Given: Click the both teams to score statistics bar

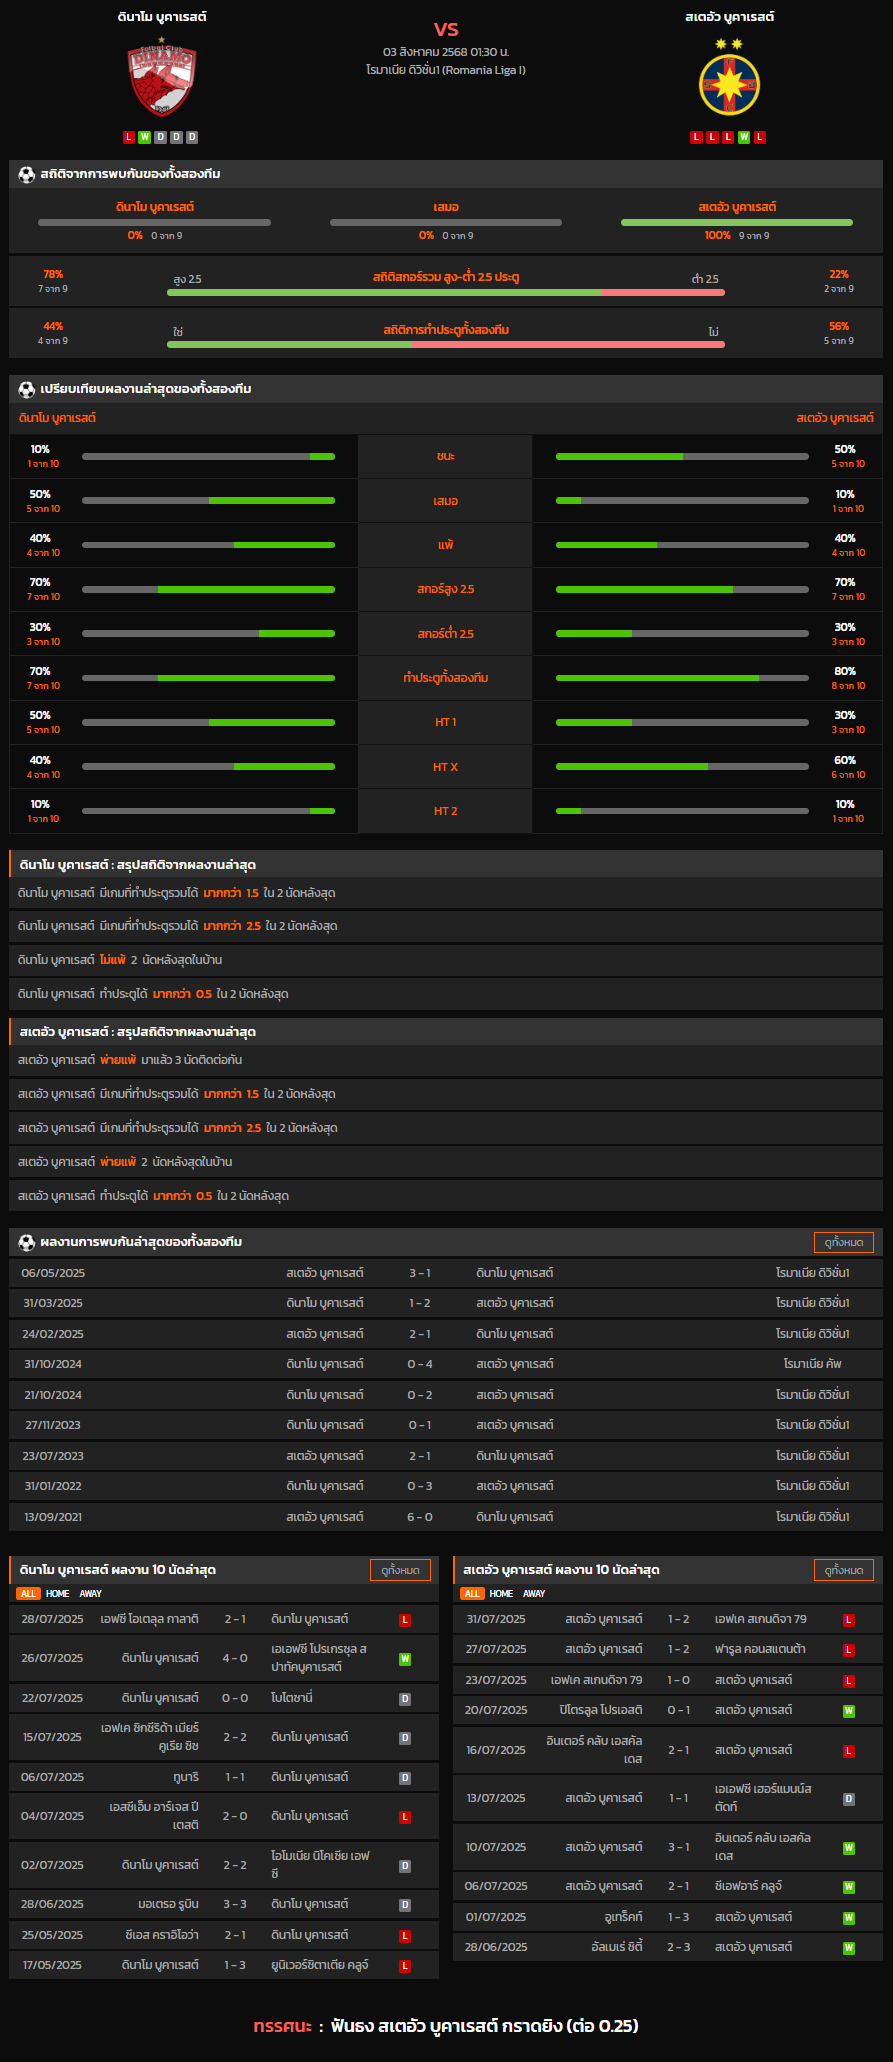Looking at the screenshot, I should [x=446, y=344].
